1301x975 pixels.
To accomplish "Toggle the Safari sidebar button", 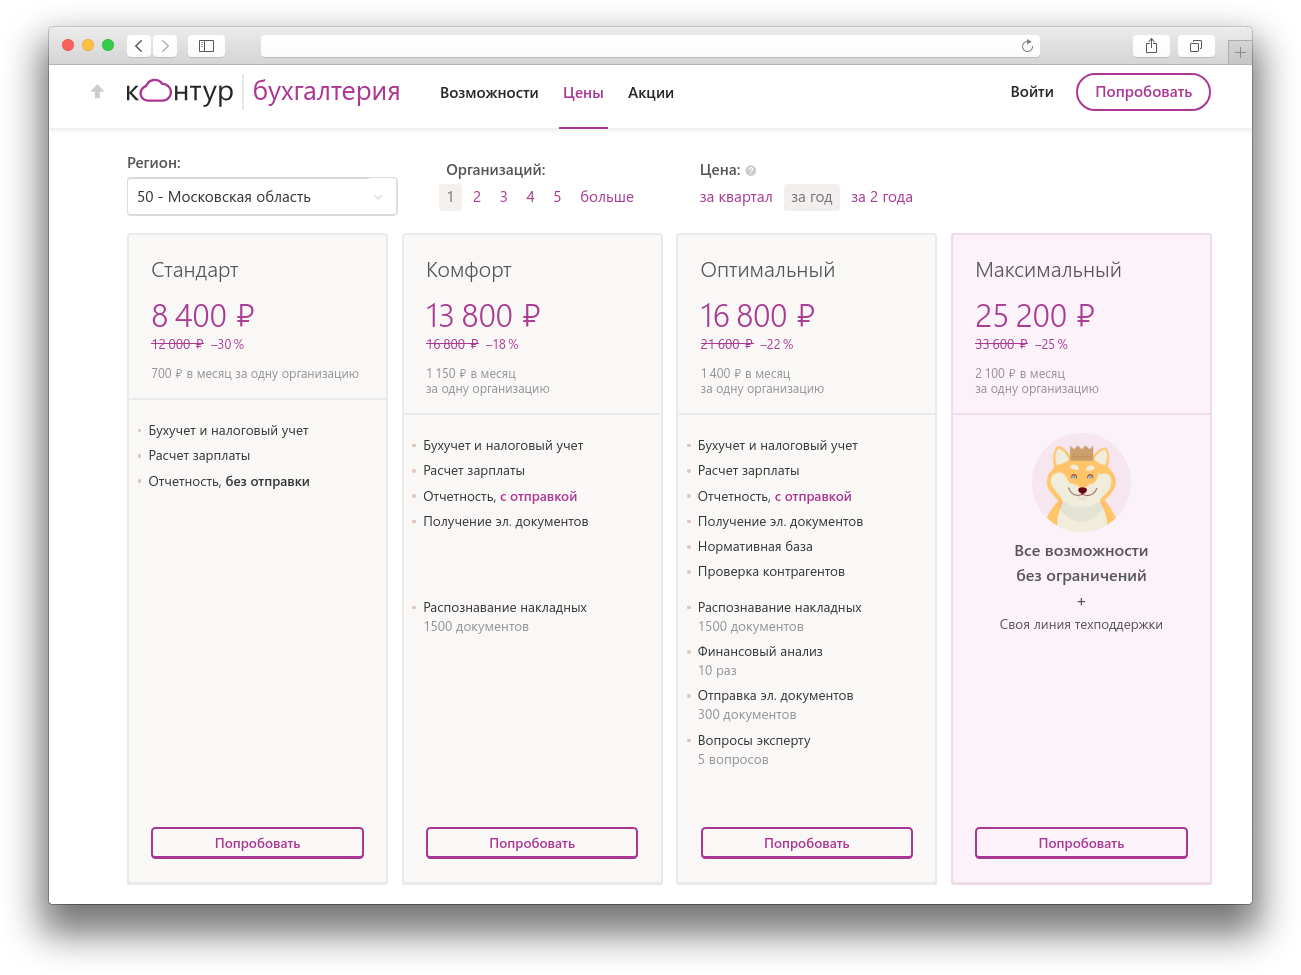I will pyautogui.click(x=206, y=46).
